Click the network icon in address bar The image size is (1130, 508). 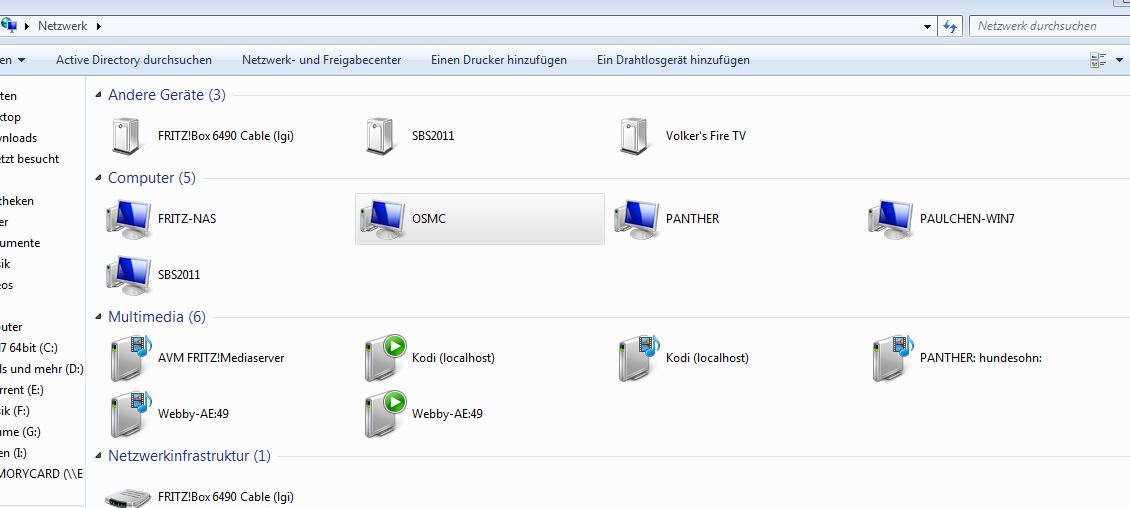tap(9, 26)
